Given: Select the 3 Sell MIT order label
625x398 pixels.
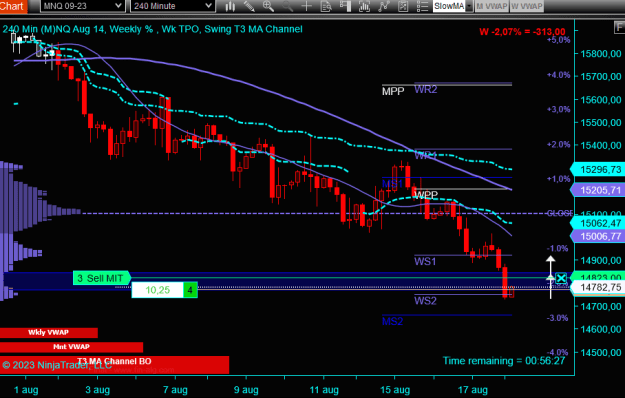Looking at the screenshot, I should 102,278.
